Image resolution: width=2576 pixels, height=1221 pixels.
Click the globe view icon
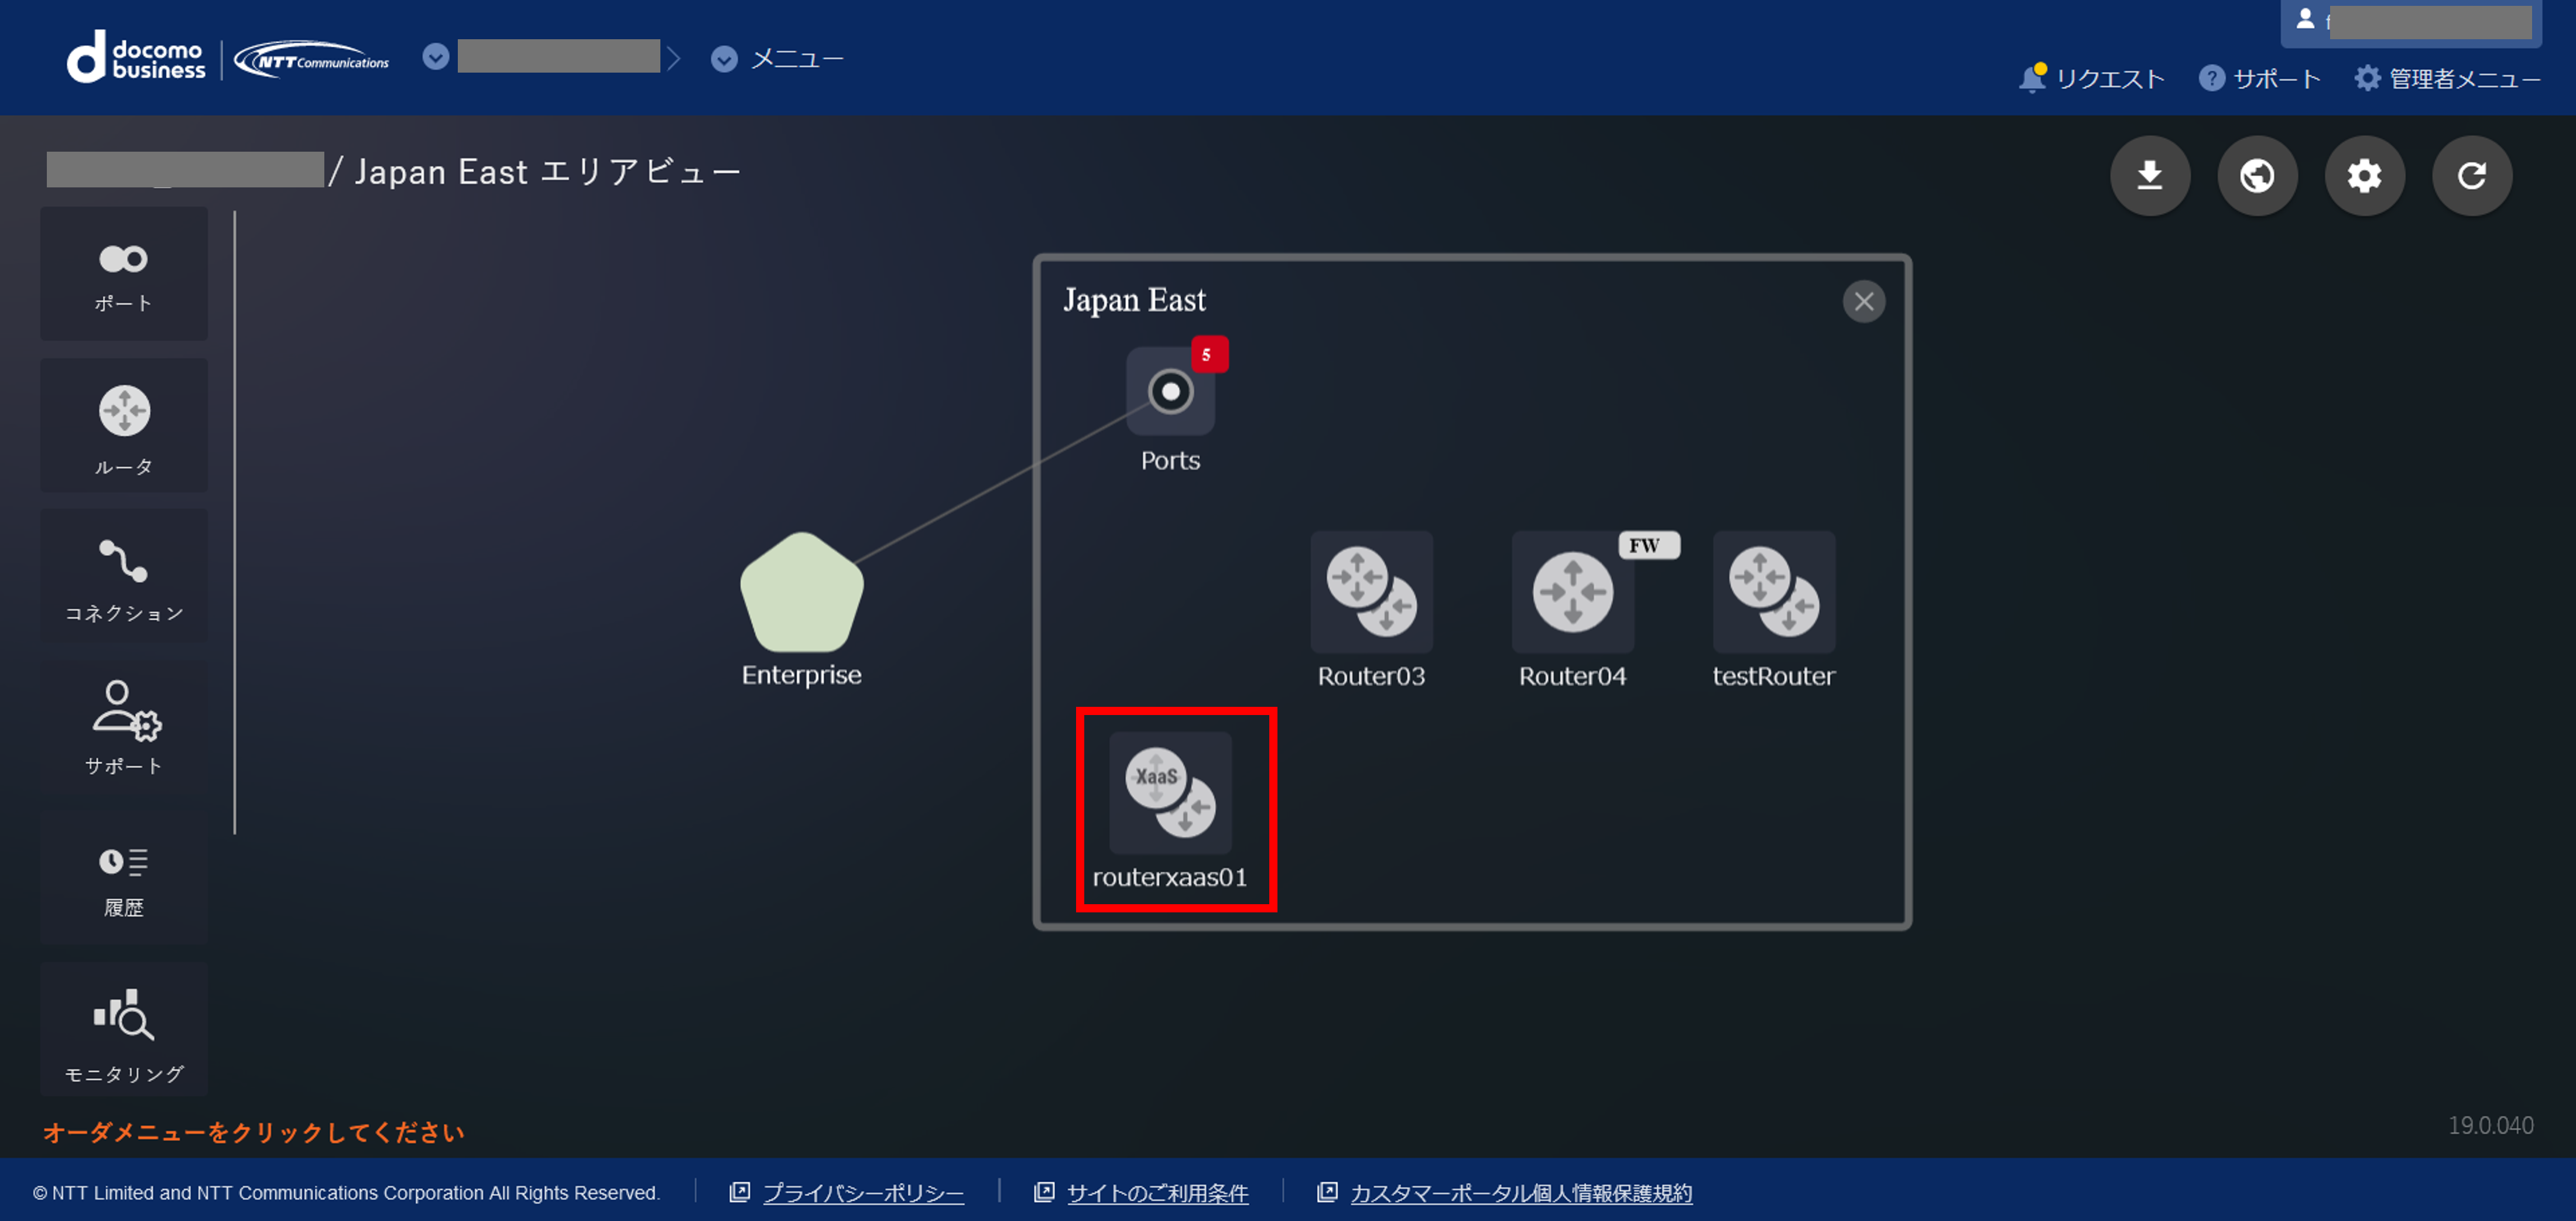pos(2258,175)
